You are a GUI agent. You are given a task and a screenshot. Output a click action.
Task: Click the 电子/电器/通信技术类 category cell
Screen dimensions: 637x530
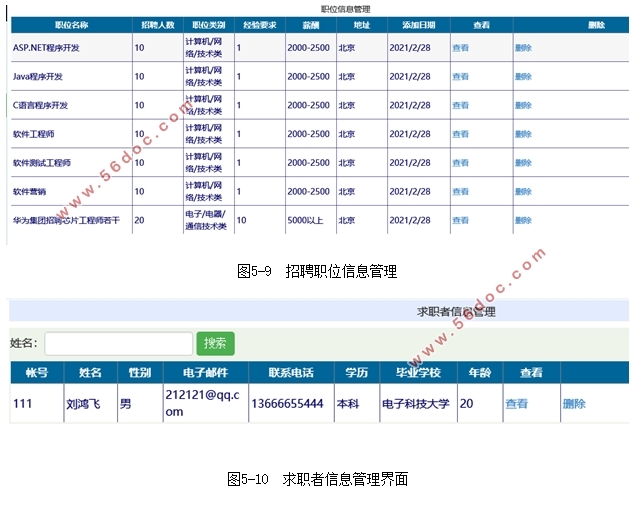[x=209, y=221]
